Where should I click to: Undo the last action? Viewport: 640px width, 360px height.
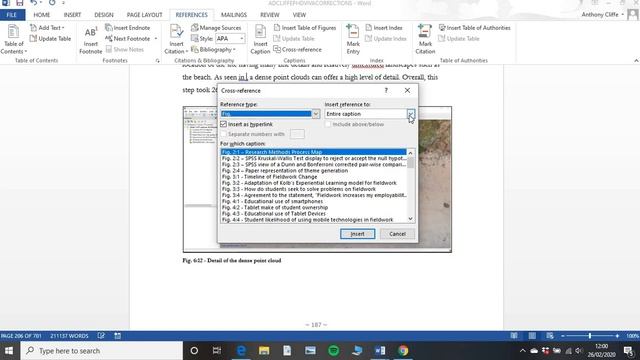coord(33,3)
